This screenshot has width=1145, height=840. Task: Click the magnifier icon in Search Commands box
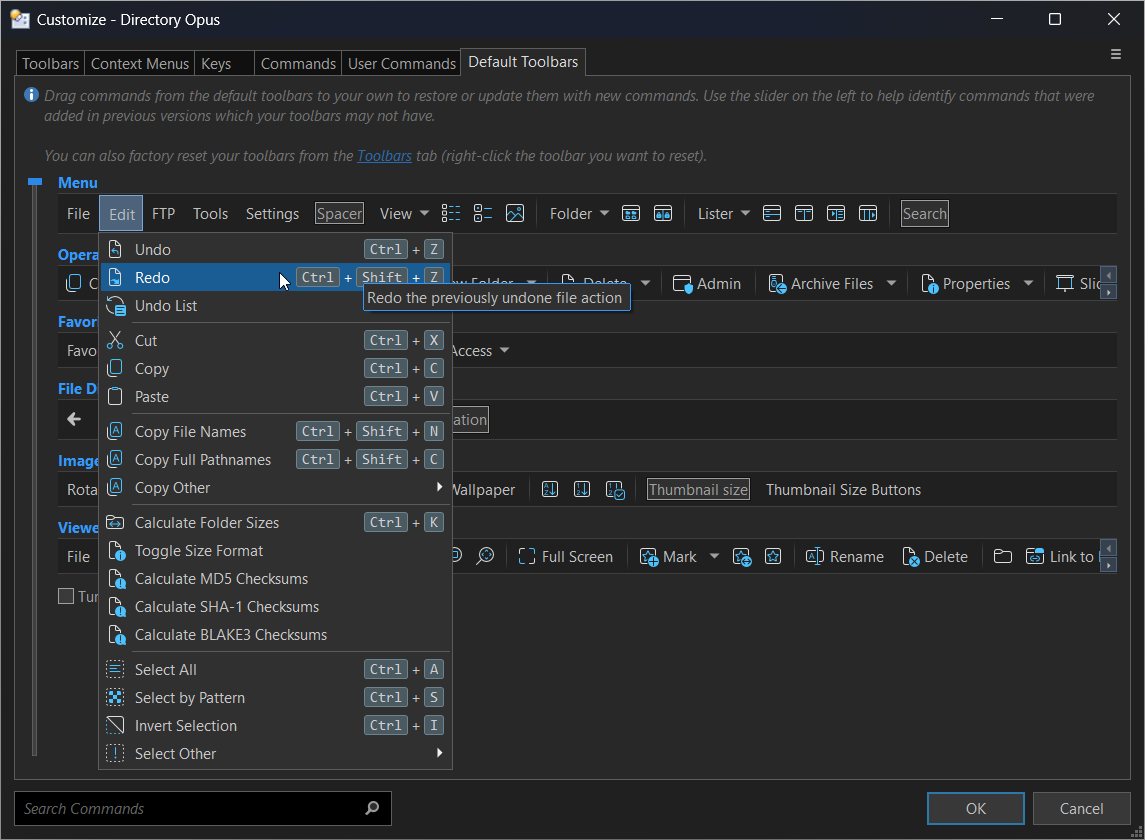pos(372,808)
